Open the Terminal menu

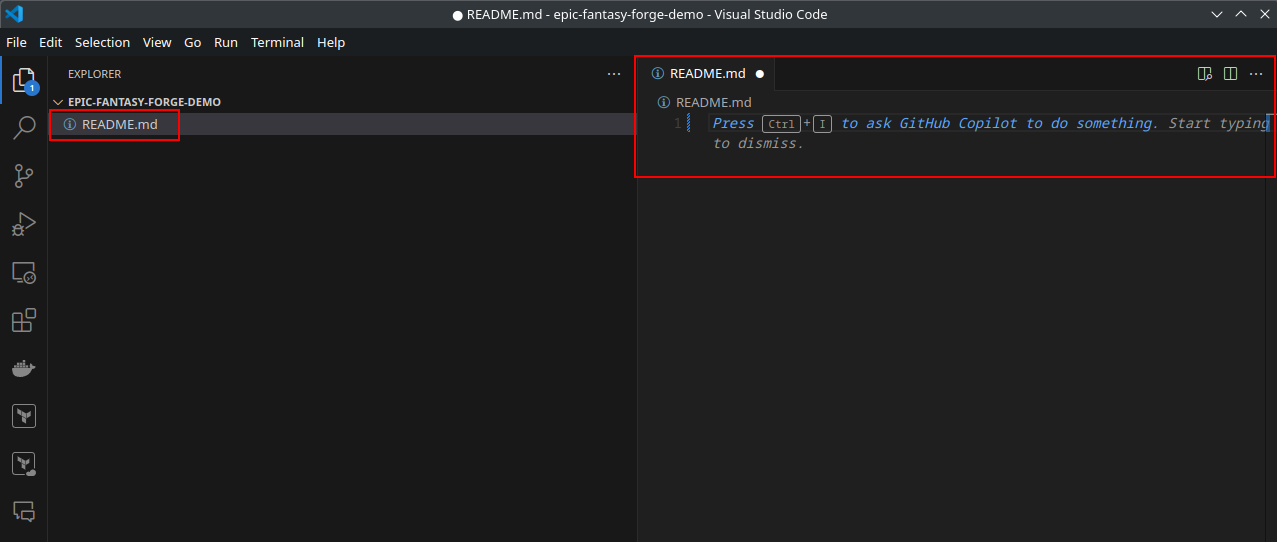(x=278, y=42)
